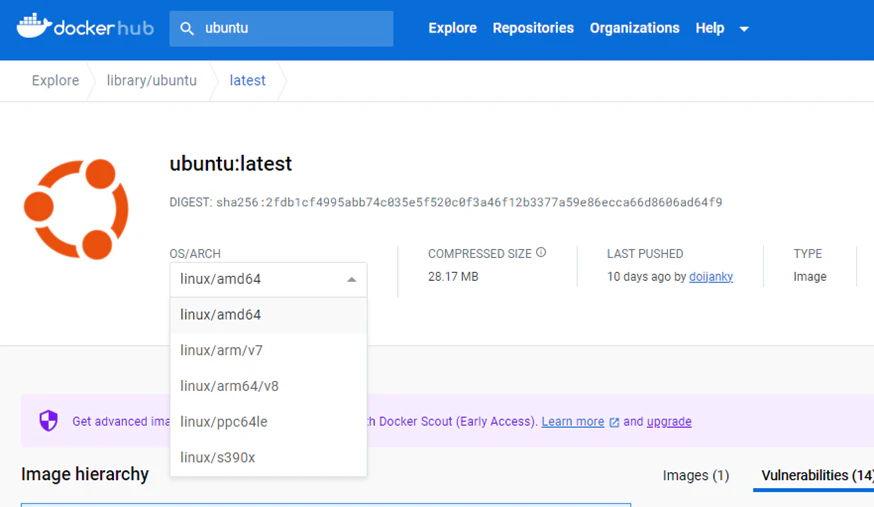Viewport: 874px width, 507px height.
Task: Choose linux/arm/v7 from the architecture list
Action: click(268, 350)
